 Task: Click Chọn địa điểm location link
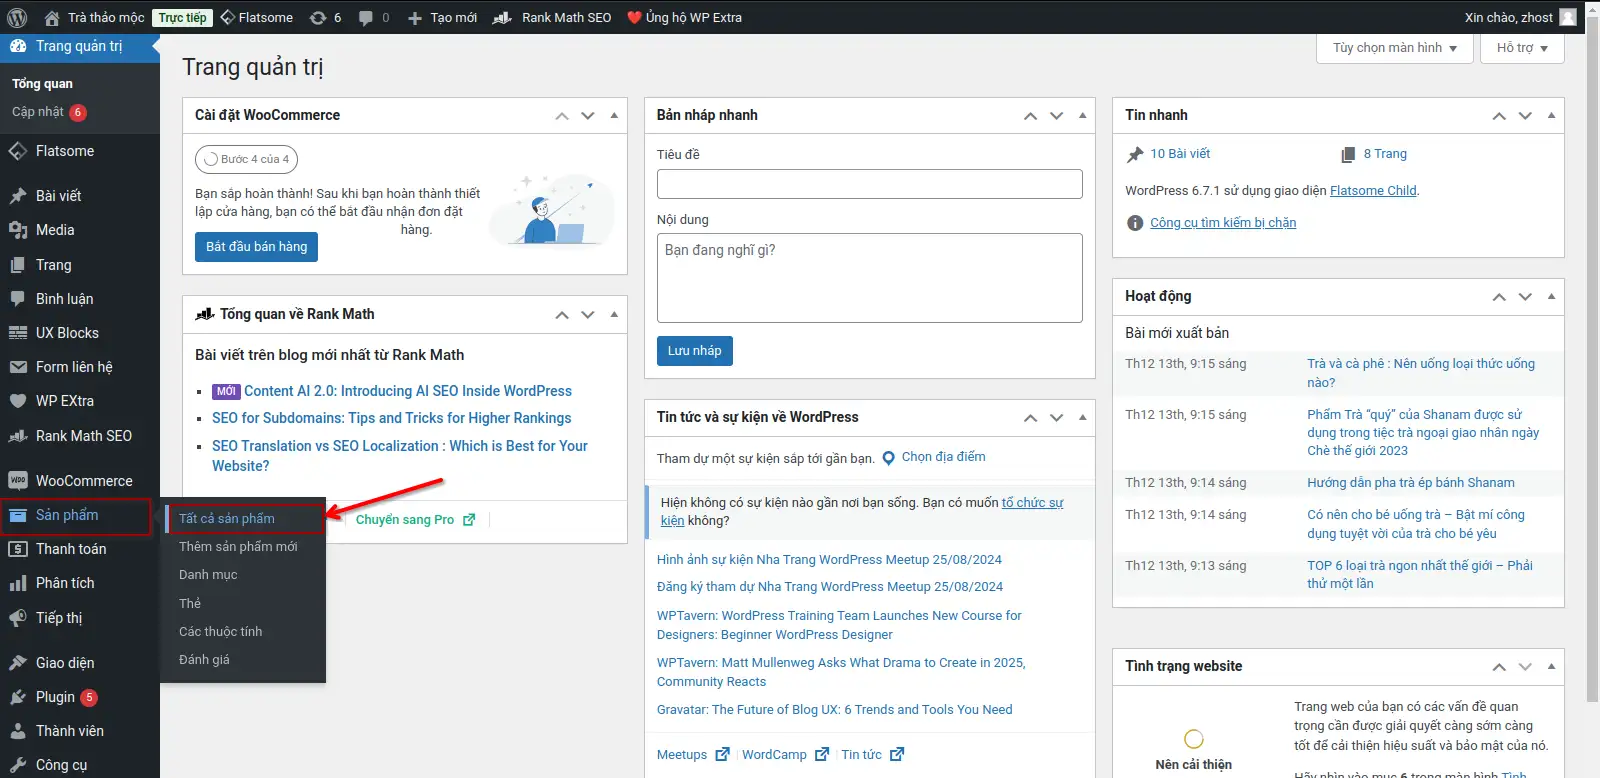coord(933,457)
